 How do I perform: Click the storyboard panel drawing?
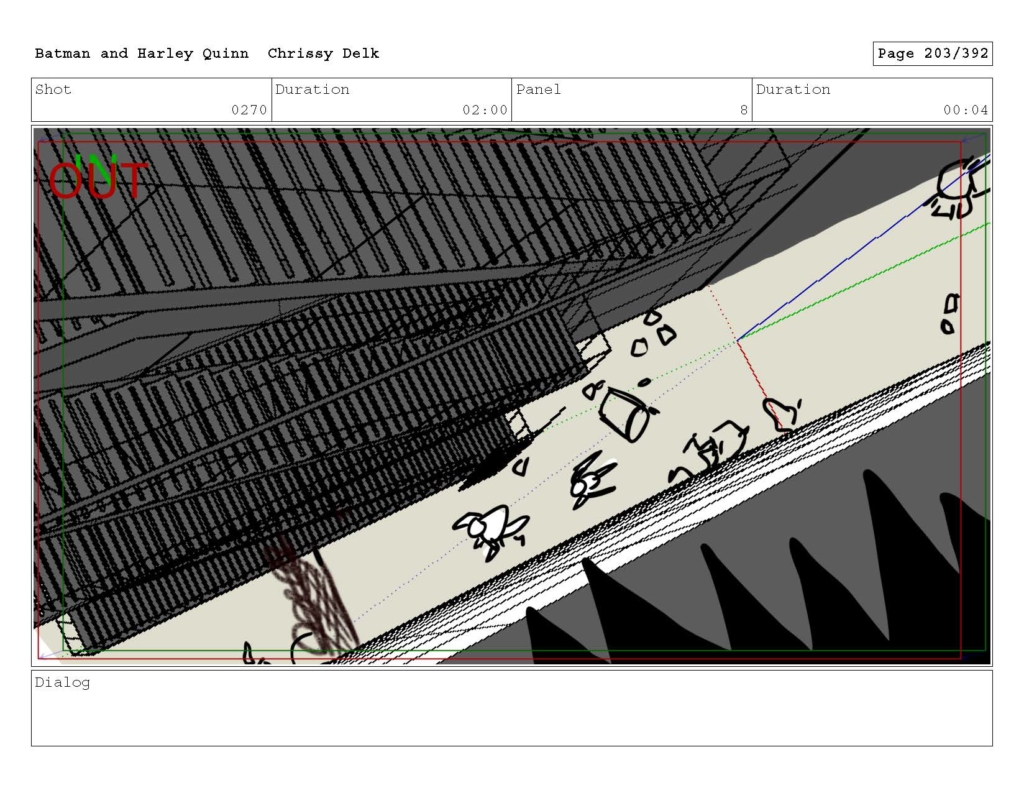[x=512, y=396]
